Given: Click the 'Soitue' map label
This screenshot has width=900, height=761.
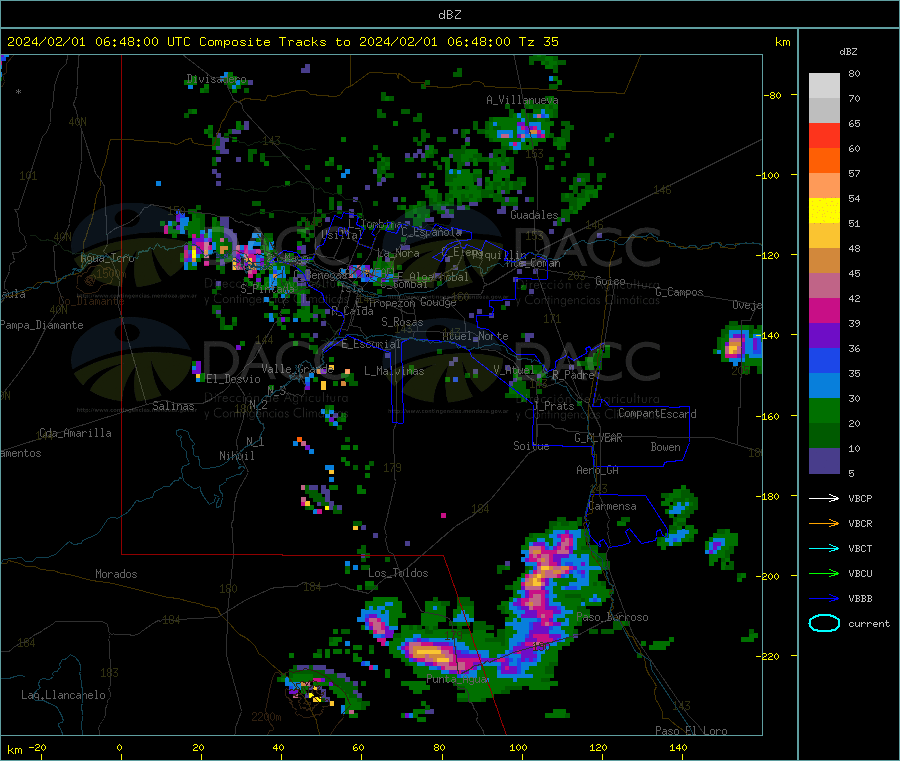Looking at the screenshot, I should [531, 446].
